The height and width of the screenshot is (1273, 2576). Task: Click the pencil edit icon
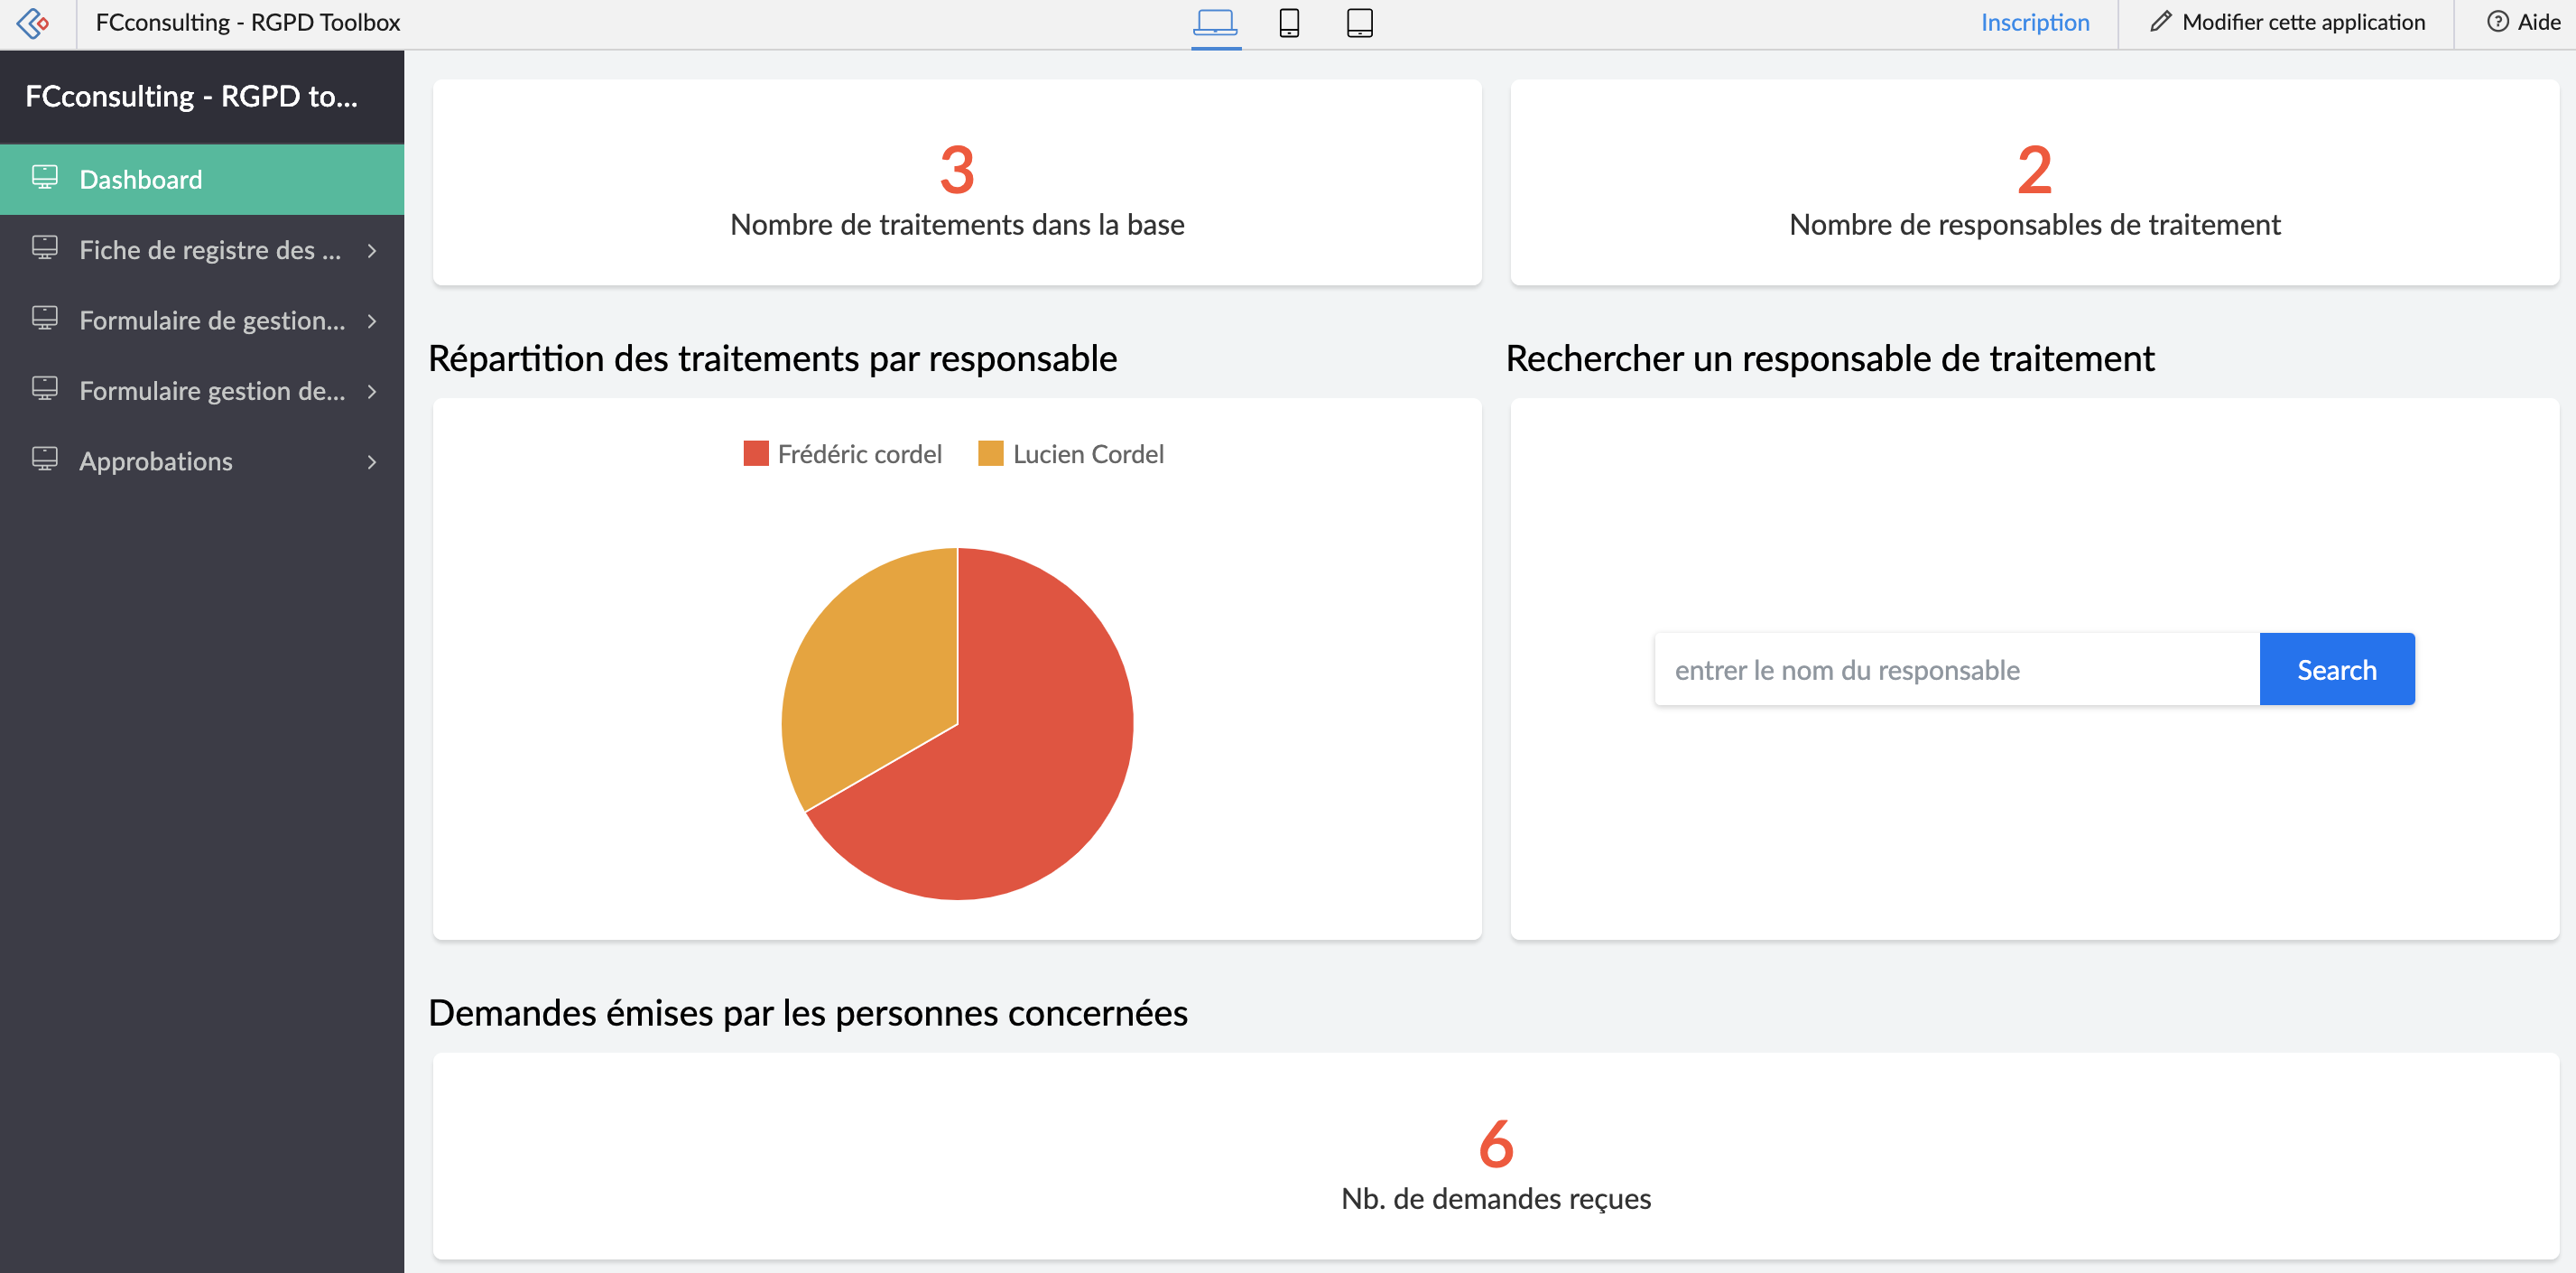[2160, 22]
